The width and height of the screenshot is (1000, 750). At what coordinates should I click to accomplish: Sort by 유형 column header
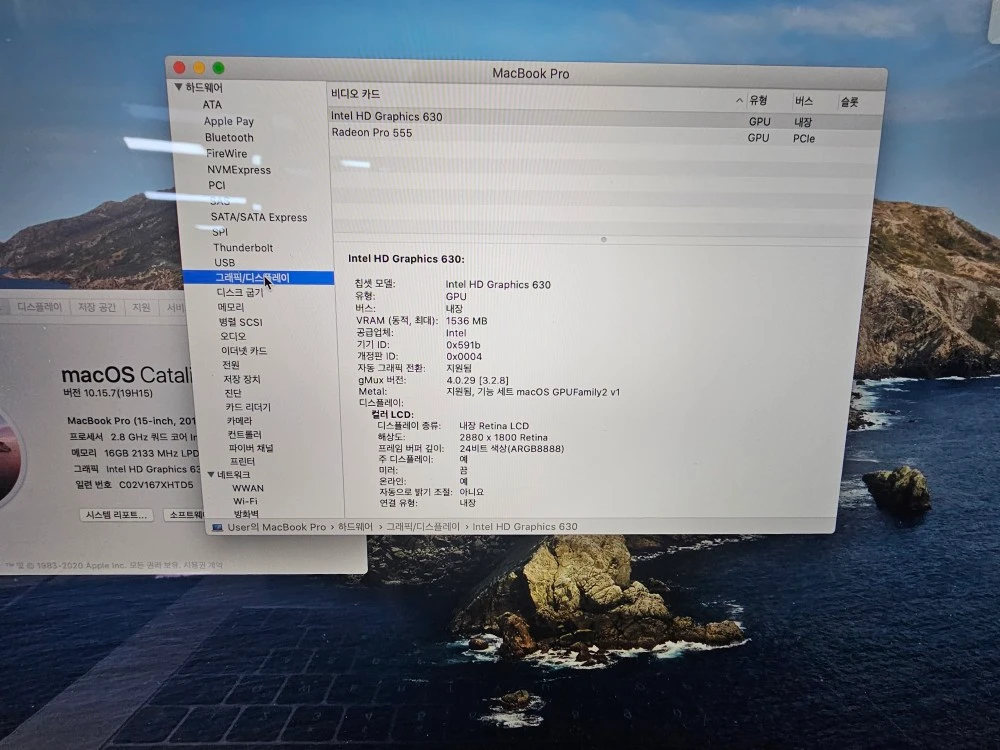click(758, 100)
